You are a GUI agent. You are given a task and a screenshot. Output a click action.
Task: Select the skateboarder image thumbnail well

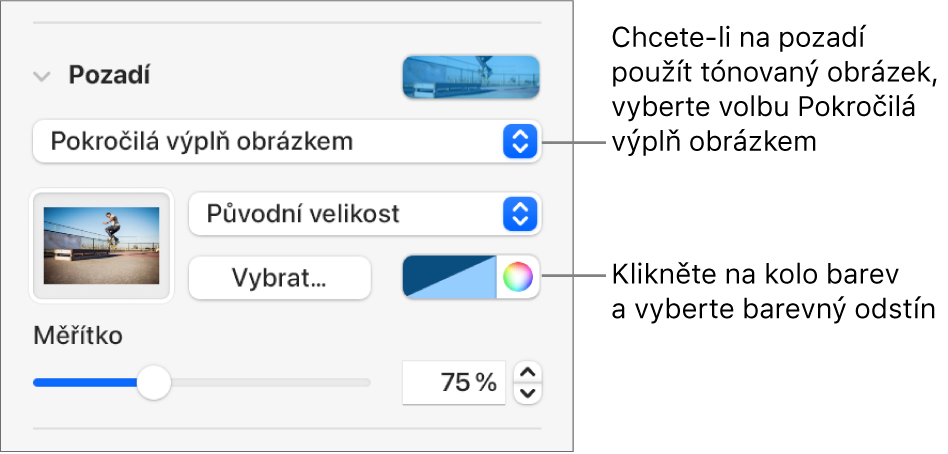(x=102, y=245)
